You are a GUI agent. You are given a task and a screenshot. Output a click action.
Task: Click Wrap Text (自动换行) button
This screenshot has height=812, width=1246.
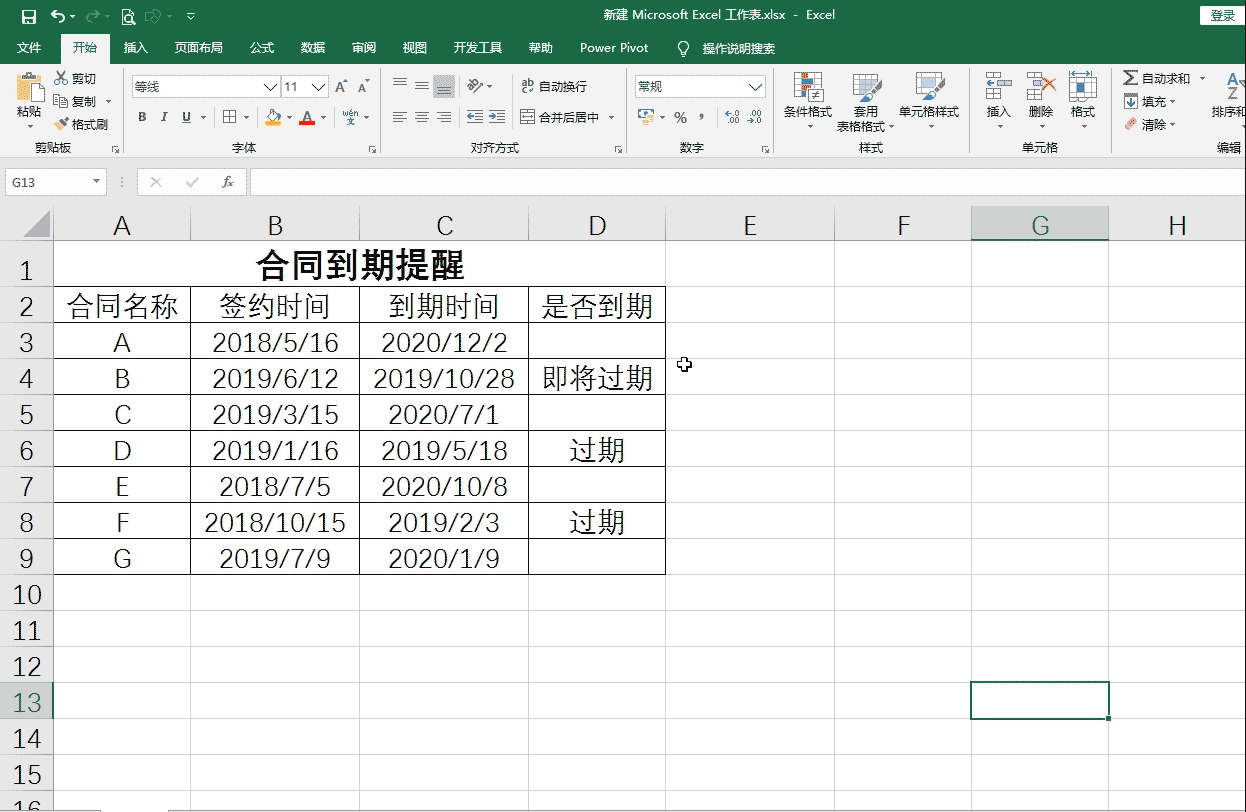(554, 86)
